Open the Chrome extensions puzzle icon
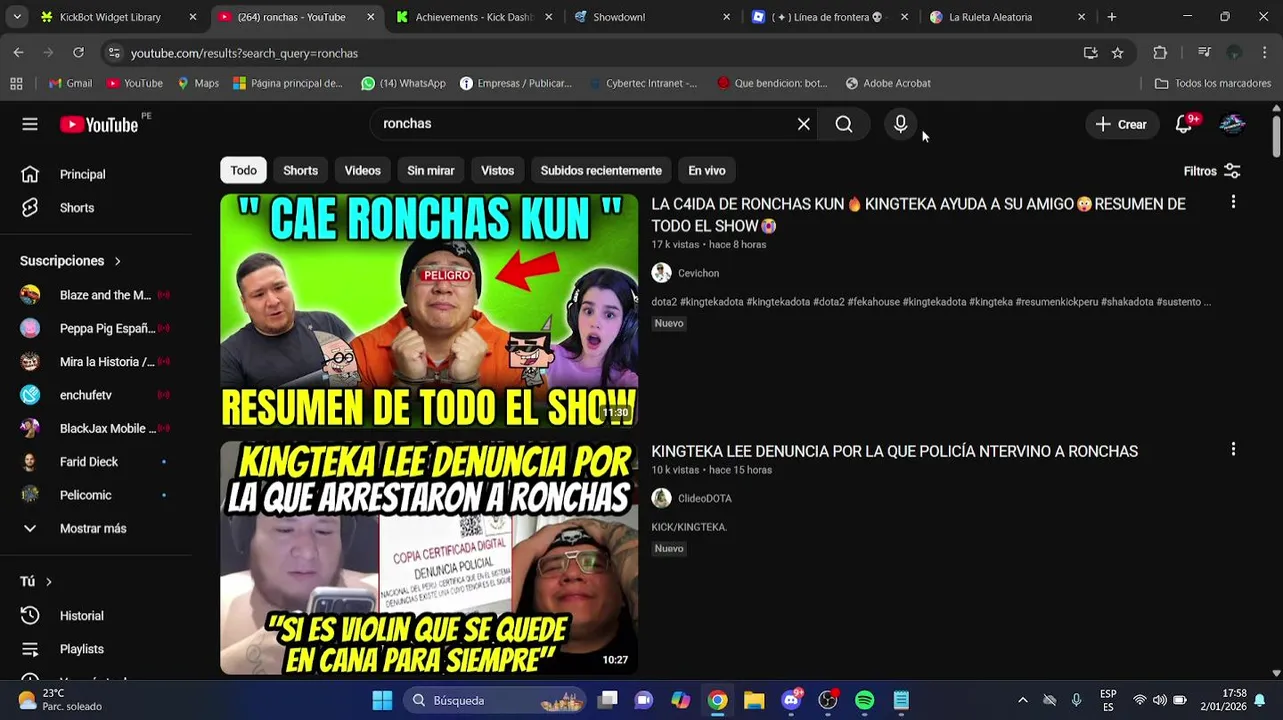This screenshot has width=1283, height=720. (1160, 53)
